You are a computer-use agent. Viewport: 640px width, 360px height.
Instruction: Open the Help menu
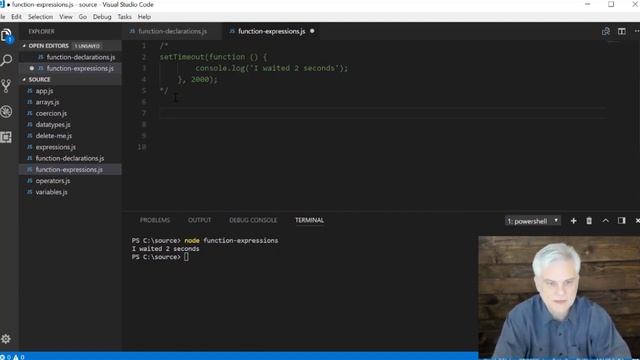[144, 17]
